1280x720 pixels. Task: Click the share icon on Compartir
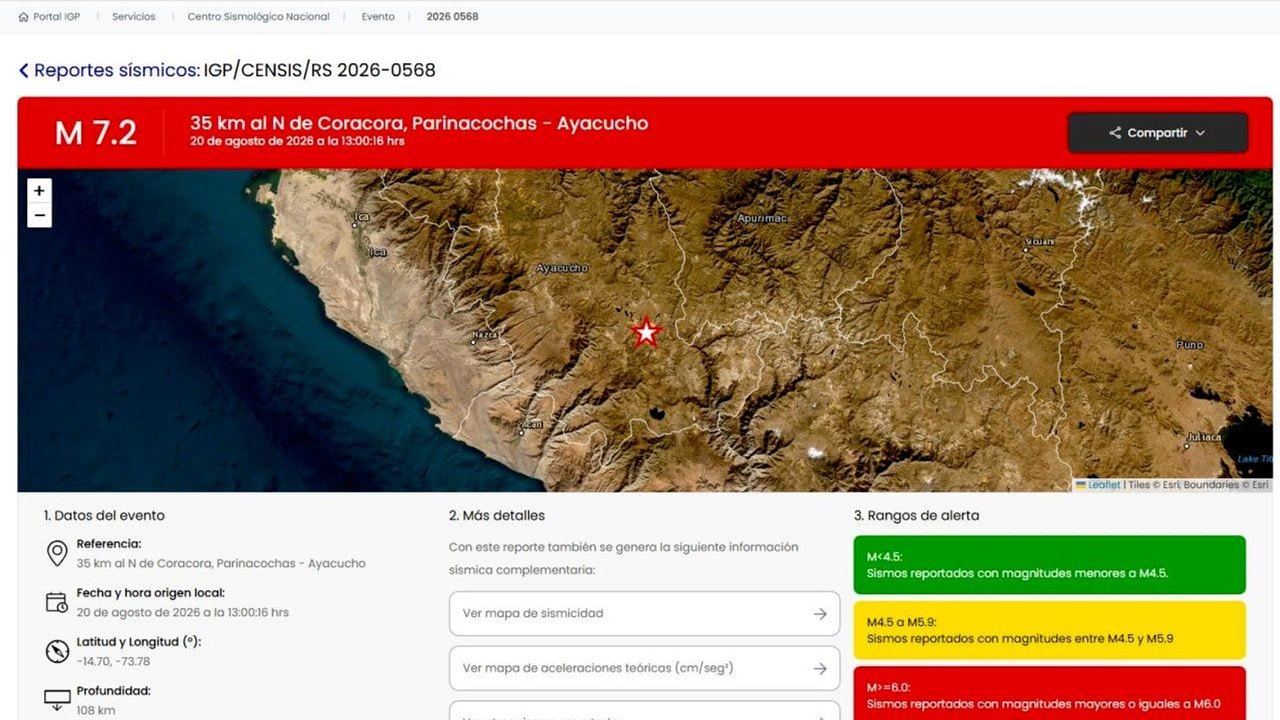pyautogui.click(x=1115, y=133)
